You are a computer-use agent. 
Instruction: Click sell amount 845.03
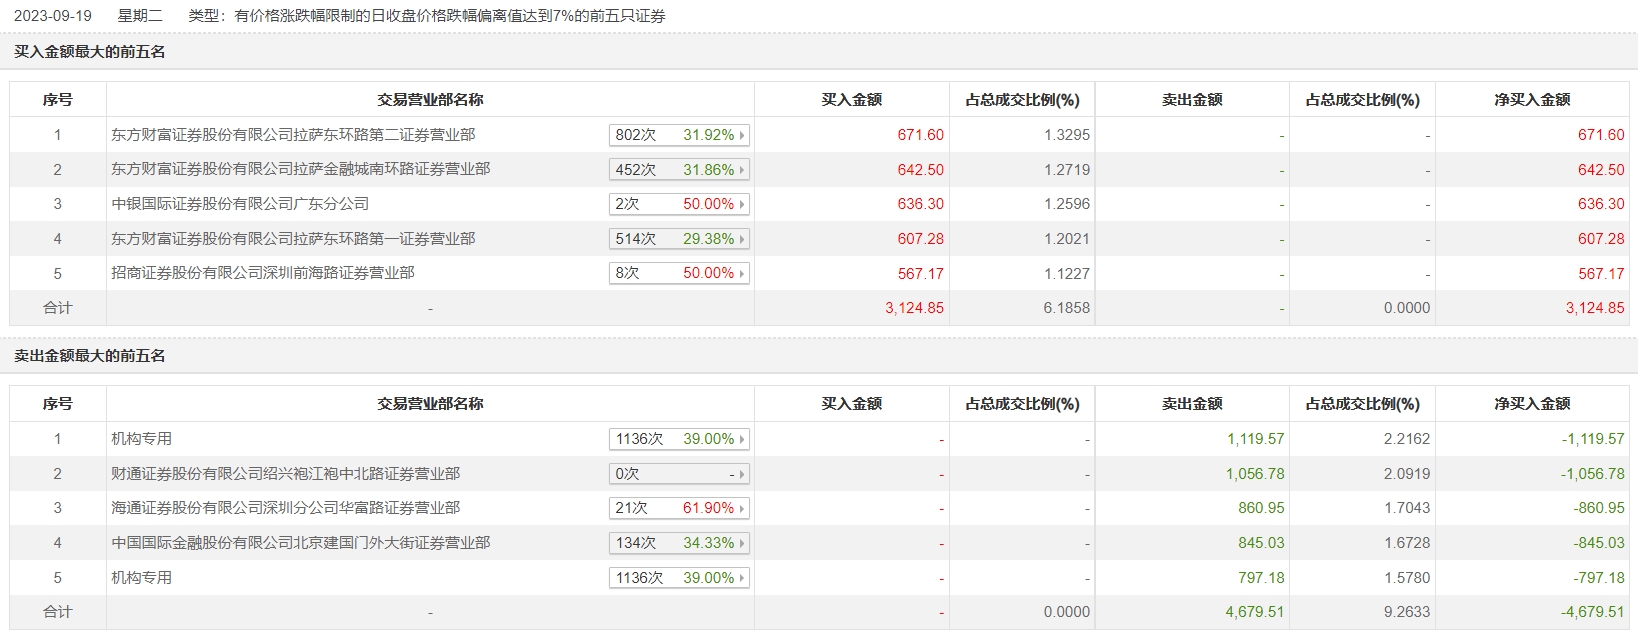pyautogui.click(x=1261, y=543)
